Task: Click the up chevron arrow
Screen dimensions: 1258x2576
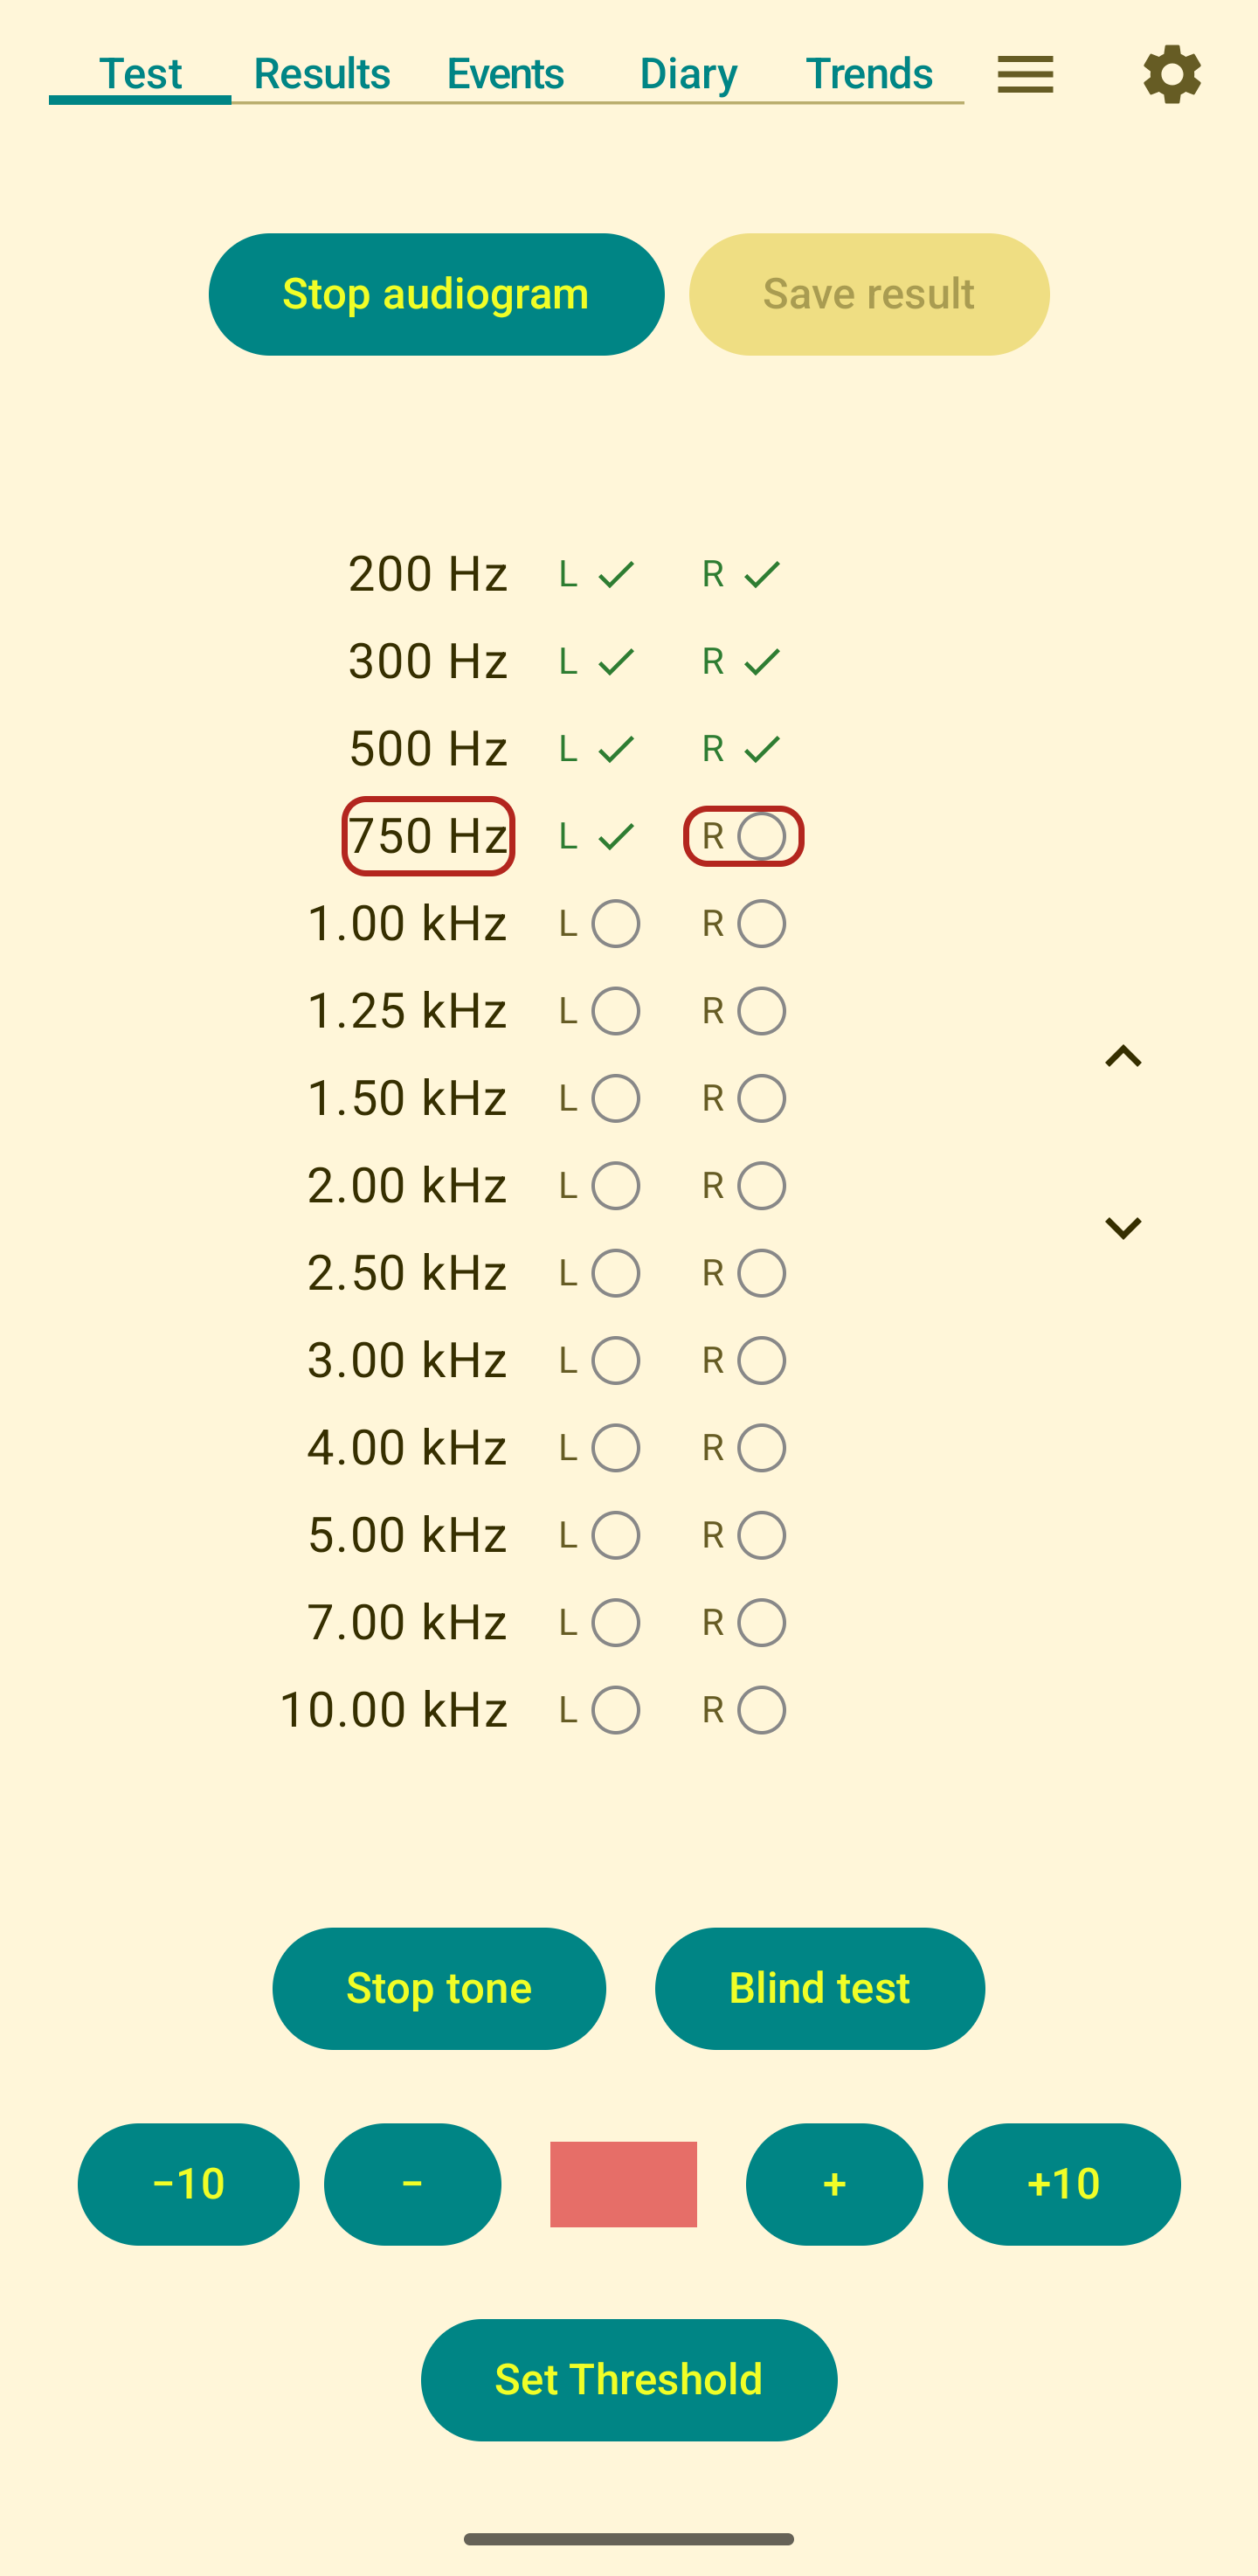Action: (x=1122, y=1056)
